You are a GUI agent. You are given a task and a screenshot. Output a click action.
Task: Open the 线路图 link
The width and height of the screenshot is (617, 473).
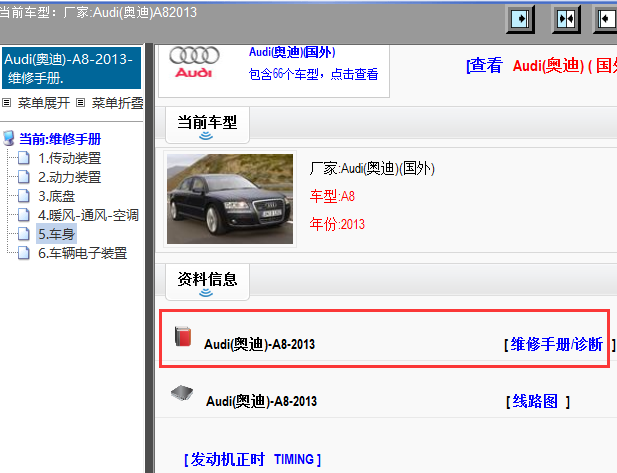coord(535,401)
